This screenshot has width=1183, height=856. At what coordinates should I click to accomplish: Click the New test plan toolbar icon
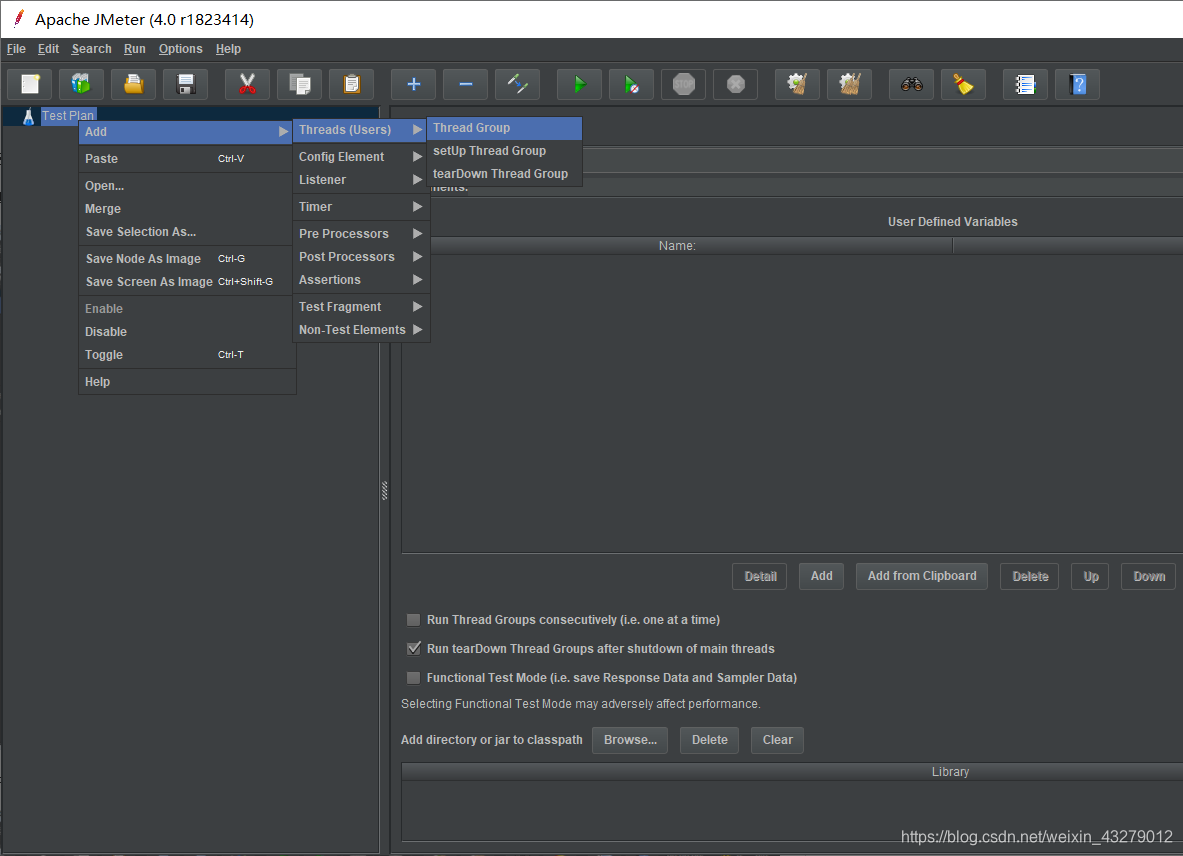[29, 84]
